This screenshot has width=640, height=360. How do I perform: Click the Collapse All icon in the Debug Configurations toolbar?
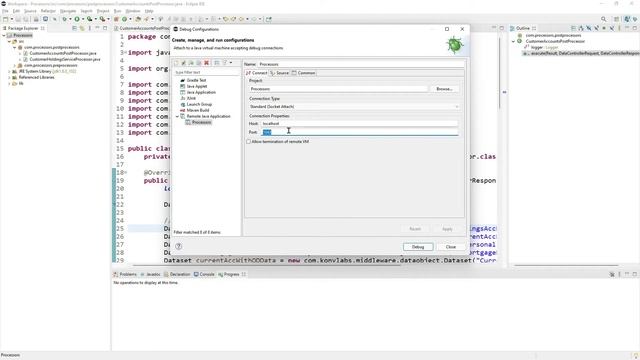click(217, 63)
